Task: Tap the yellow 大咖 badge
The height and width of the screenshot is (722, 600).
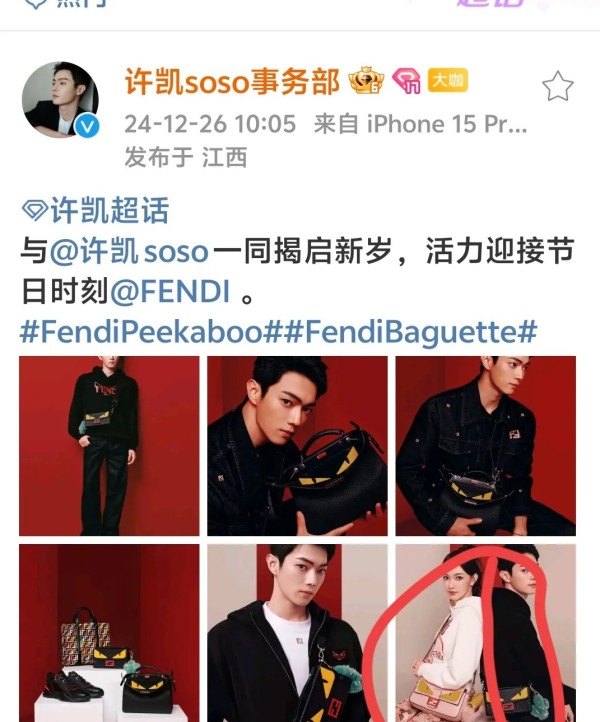Action: point(448,80)
